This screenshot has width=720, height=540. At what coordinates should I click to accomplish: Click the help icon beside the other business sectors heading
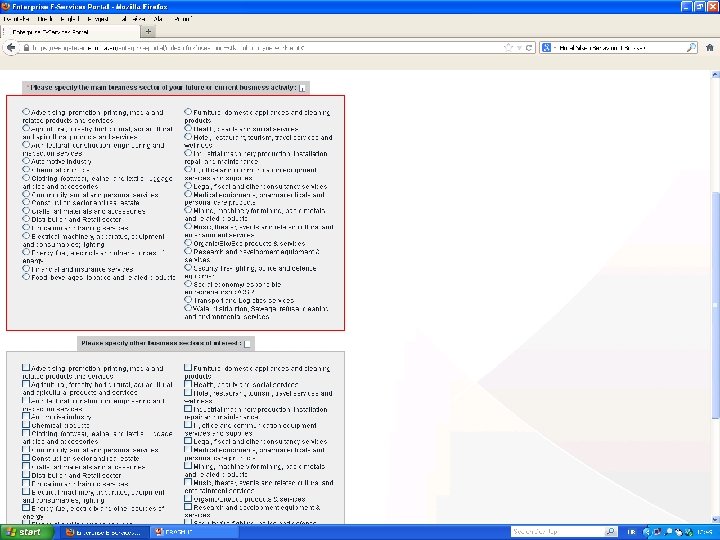click(247, 344)
